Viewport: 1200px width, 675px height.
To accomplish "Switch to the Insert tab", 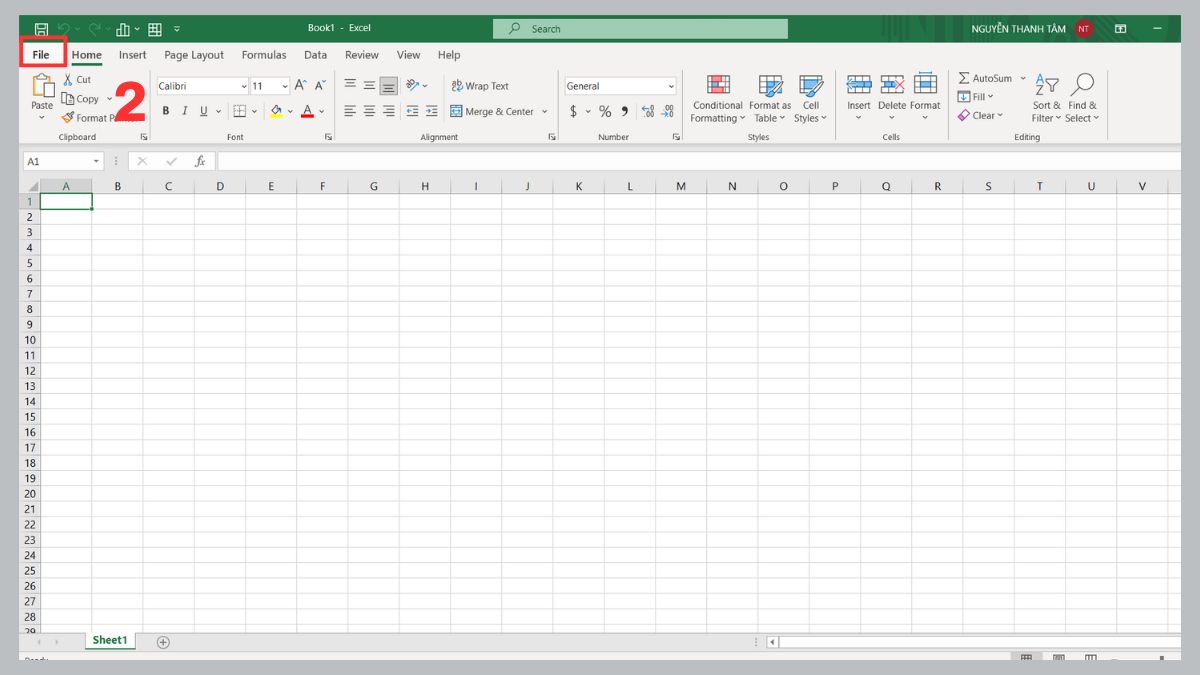I will pos(133,55).
